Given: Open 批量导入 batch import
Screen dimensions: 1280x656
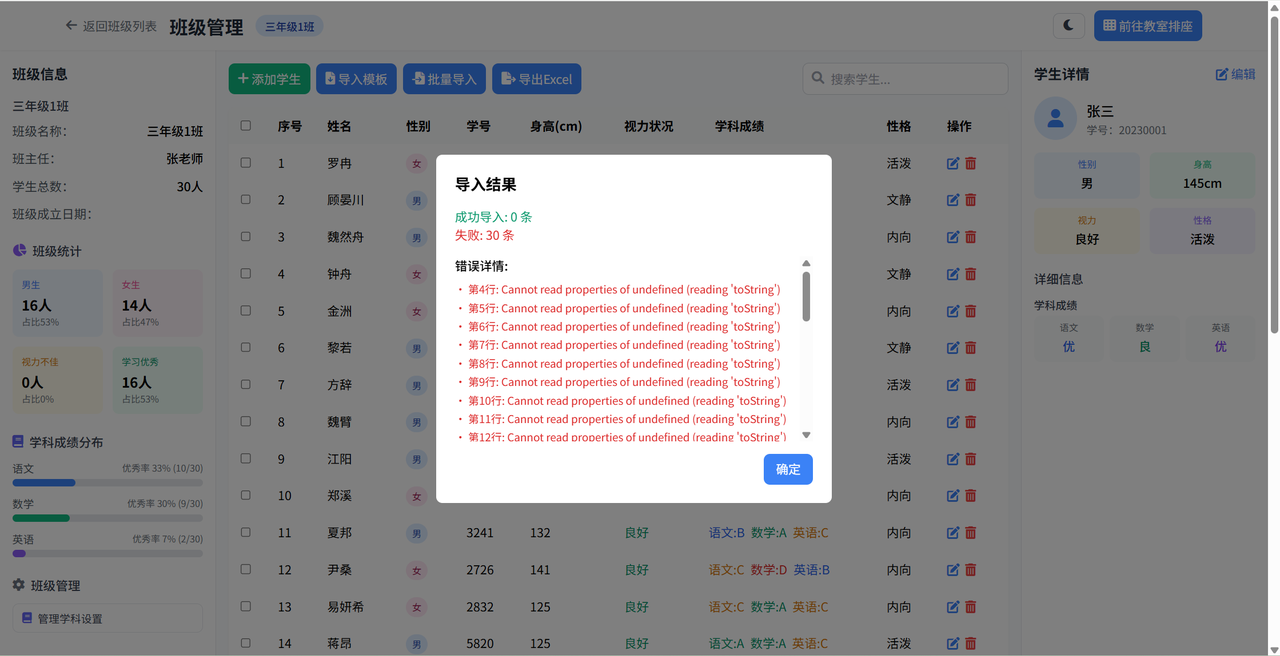Looking at the screenshot, I should click(444, 78).
